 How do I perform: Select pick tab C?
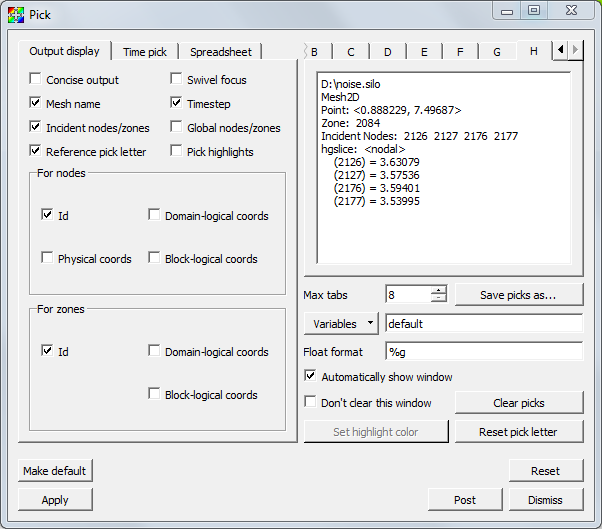pos(351,52)
